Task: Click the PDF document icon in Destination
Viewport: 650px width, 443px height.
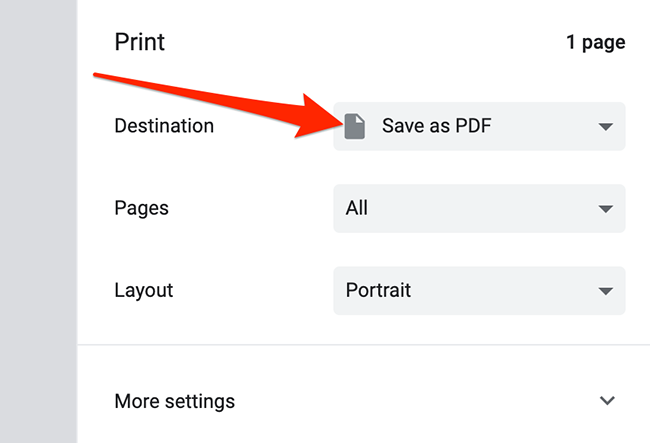Action: tap(354, 127)
